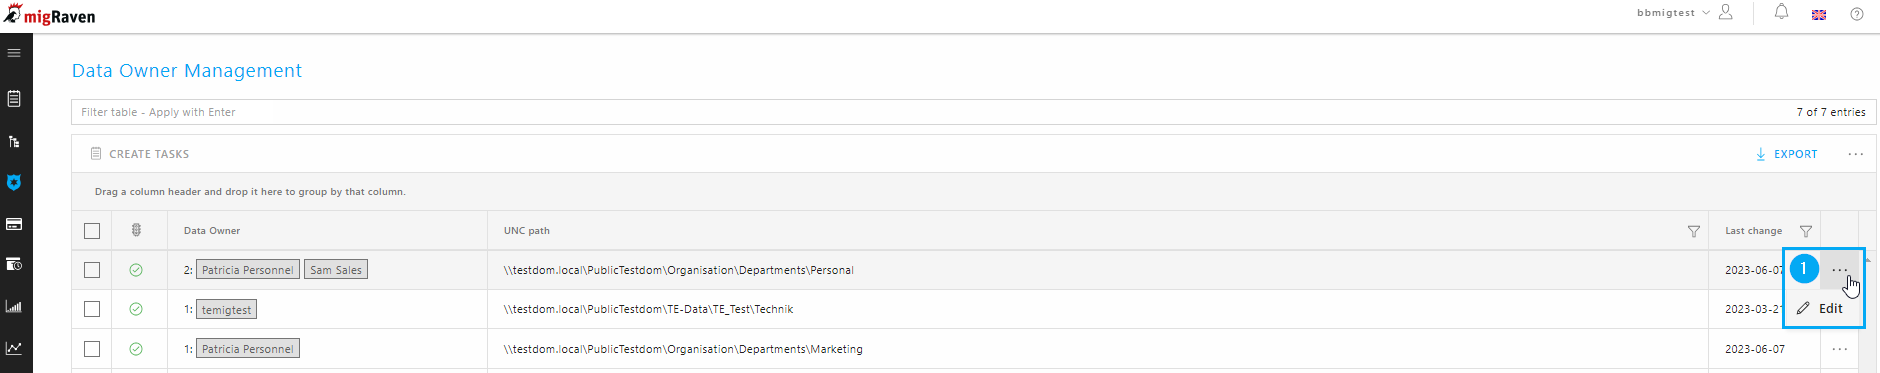
Task: Open the three-dot menu for Marketing row
Action: [1840, 349]
